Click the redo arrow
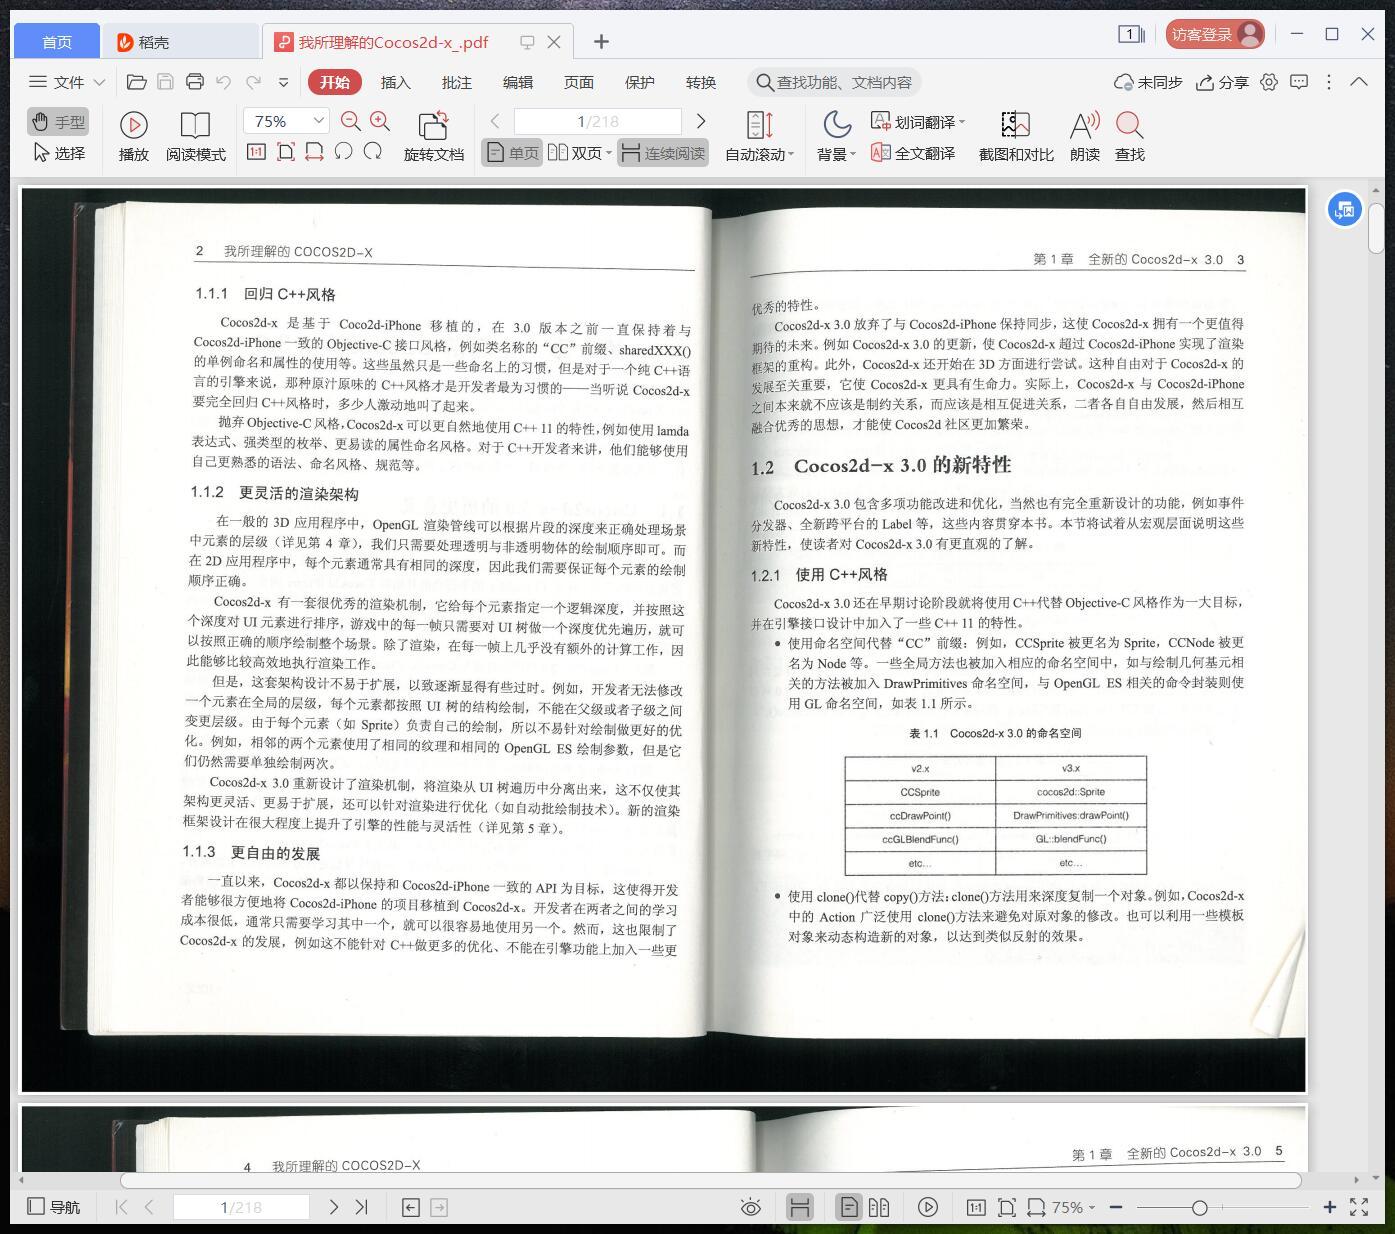1395x1234 pixels. (x=254, y=82)
